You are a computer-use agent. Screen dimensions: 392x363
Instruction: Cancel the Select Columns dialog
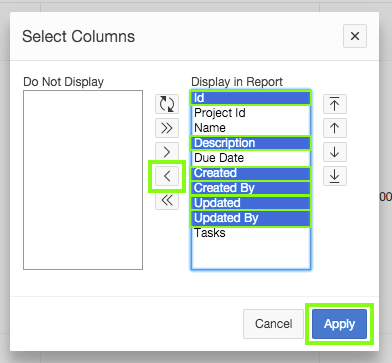(273, 324)
